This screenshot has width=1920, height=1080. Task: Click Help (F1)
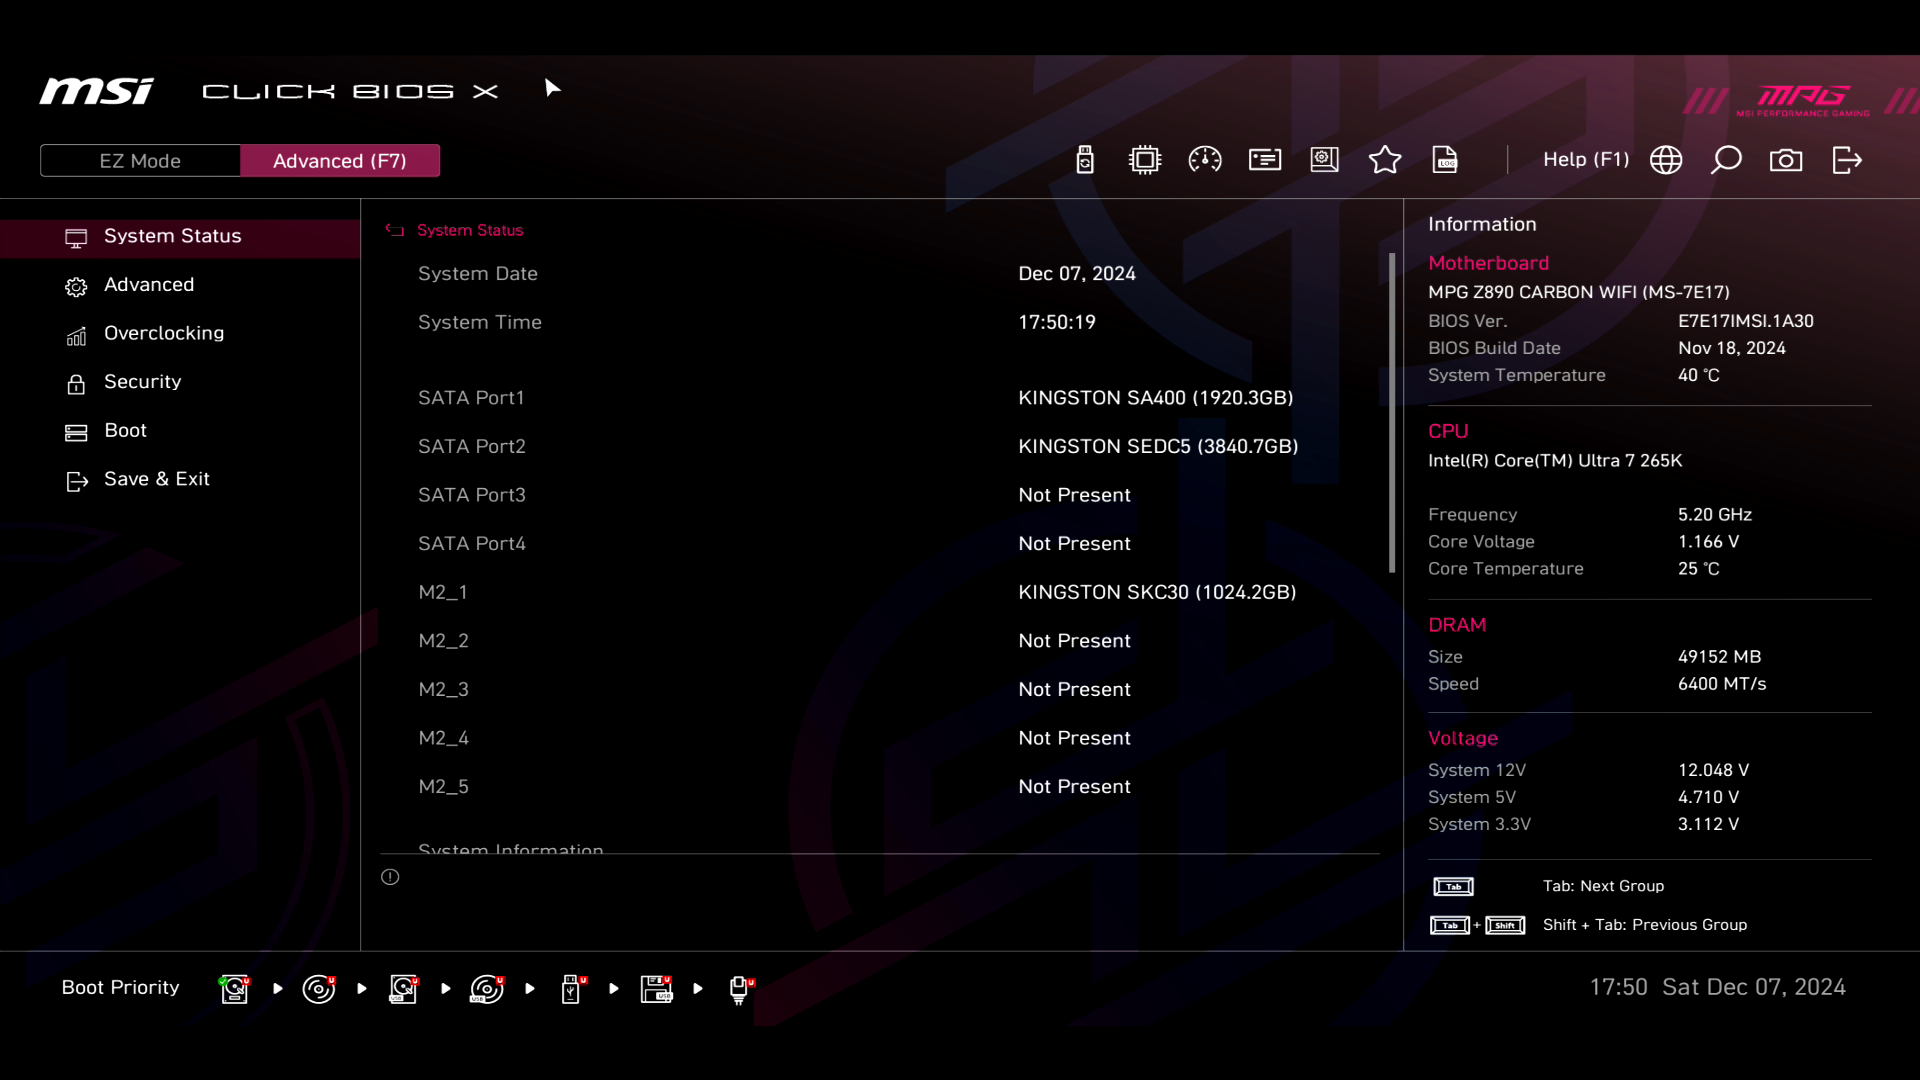tap(1585, 160)
